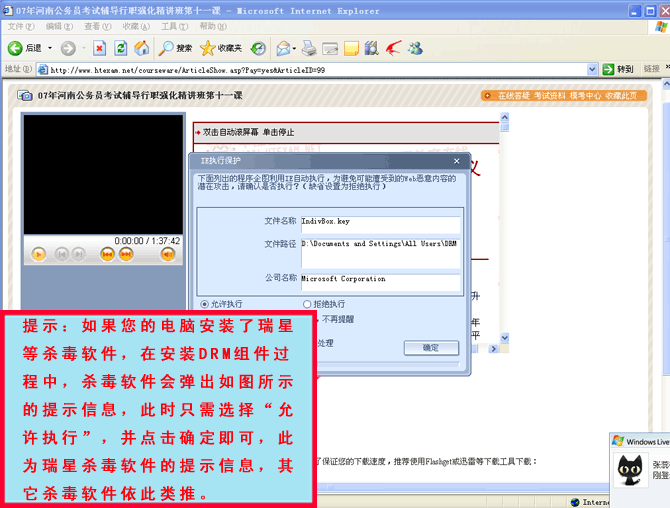Expand the address bar dropdown arrow
Screen dimensions: 670x508
(x=592, y=69)
